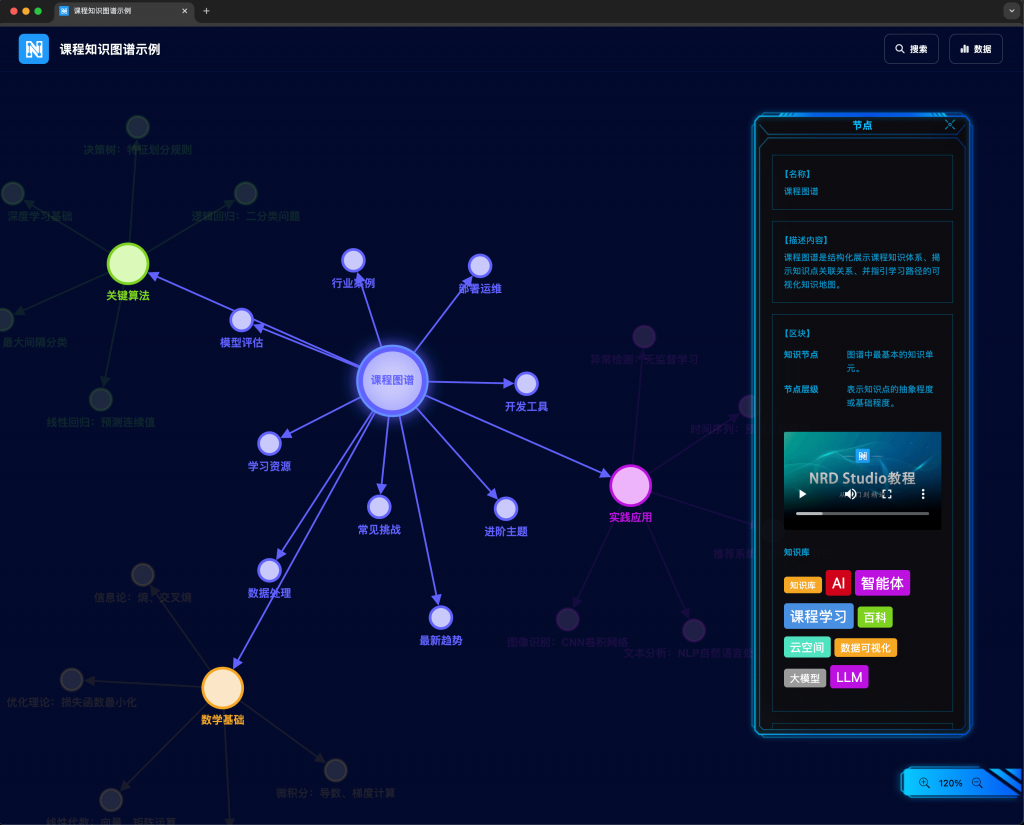Play the NRD Studio教程 video
Viewport: 1024px width, 825px height.
802,494
